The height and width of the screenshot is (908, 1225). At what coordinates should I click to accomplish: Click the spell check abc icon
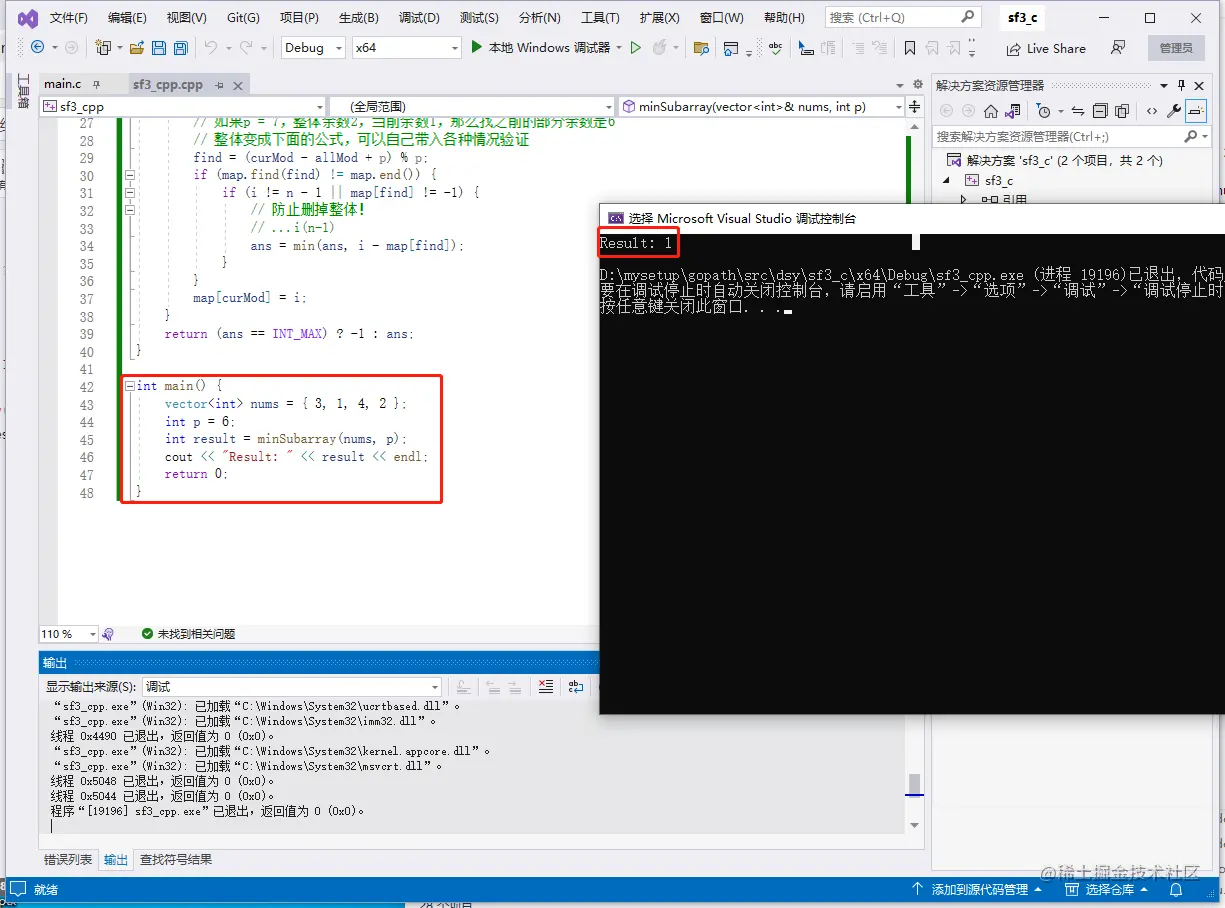(x=775, y=47)
